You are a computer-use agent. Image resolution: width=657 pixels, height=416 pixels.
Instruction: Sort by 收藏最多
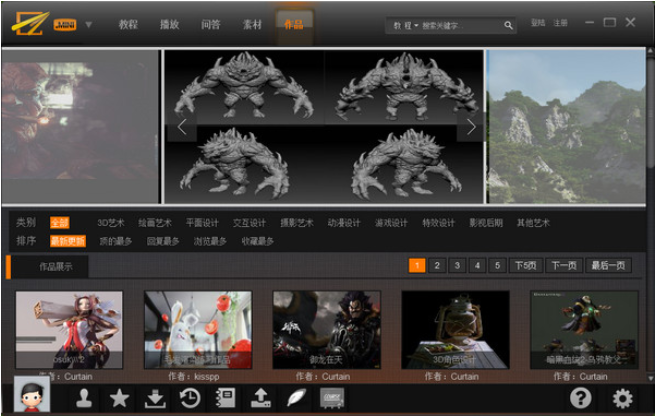(258, 241)
